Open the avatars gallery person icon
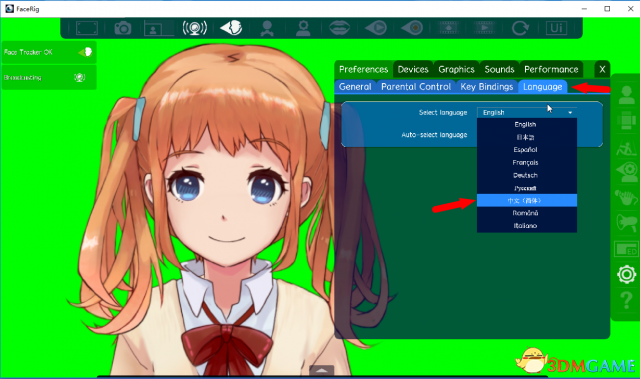This screenshot has height=379, width=640. [627, 95]
